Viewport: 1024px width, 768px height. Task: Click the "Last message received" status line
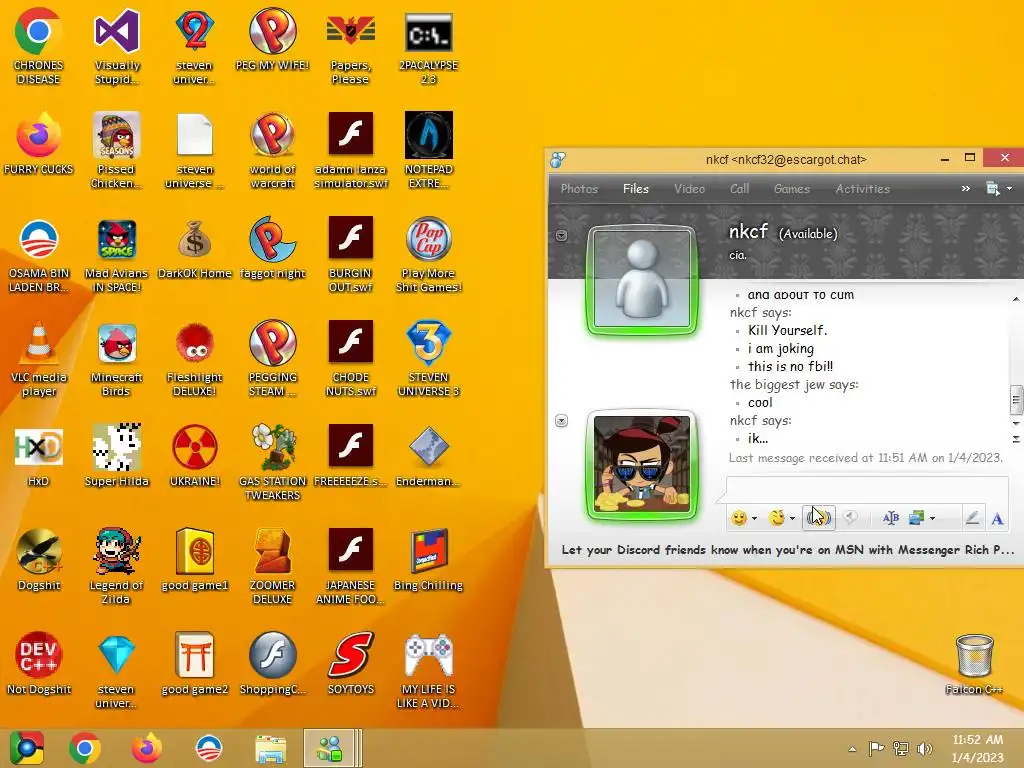pos(865,458)
